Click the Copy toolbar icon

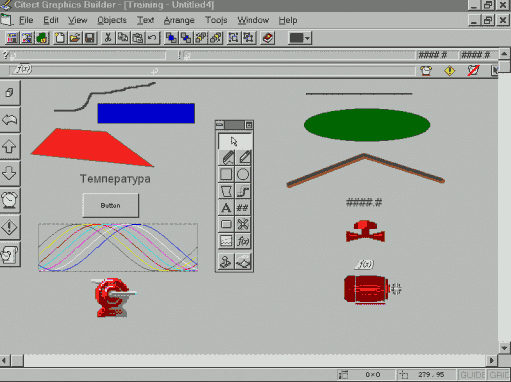(x=123, y=38)
